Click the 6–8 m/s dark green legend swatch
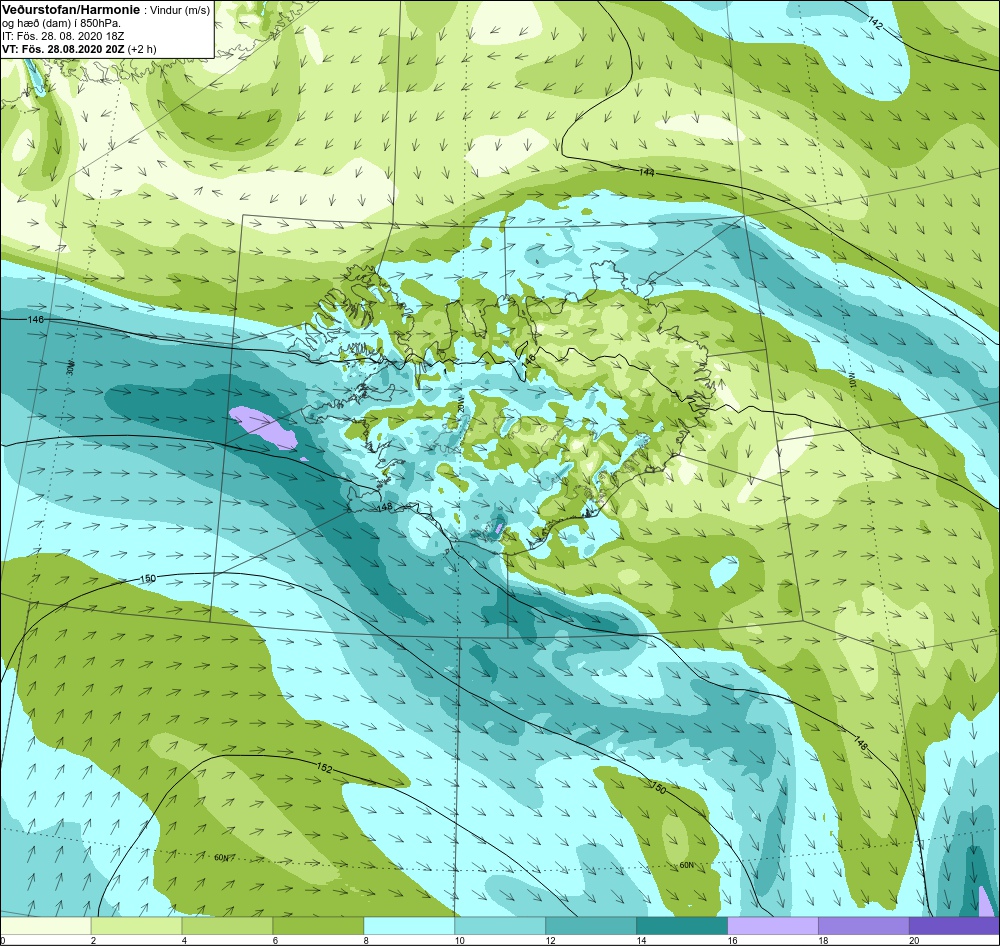 click(318, 926)
